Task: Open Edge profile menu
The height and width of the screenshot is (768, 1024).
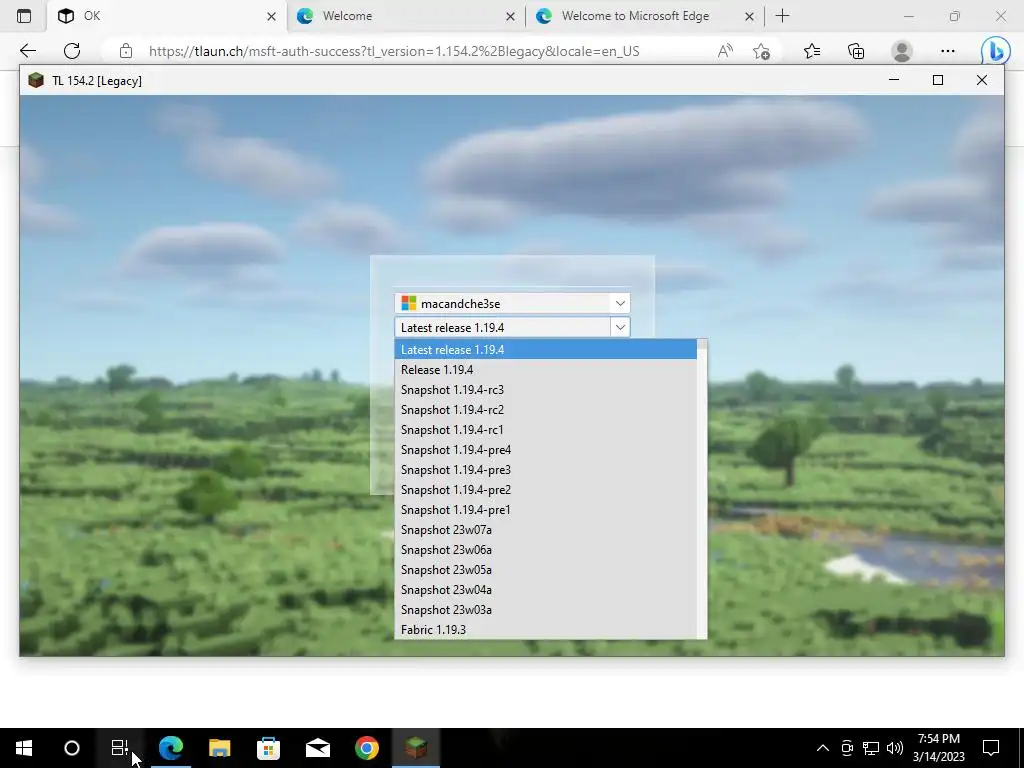Action: pyautogui.click(x=902, y=51)
